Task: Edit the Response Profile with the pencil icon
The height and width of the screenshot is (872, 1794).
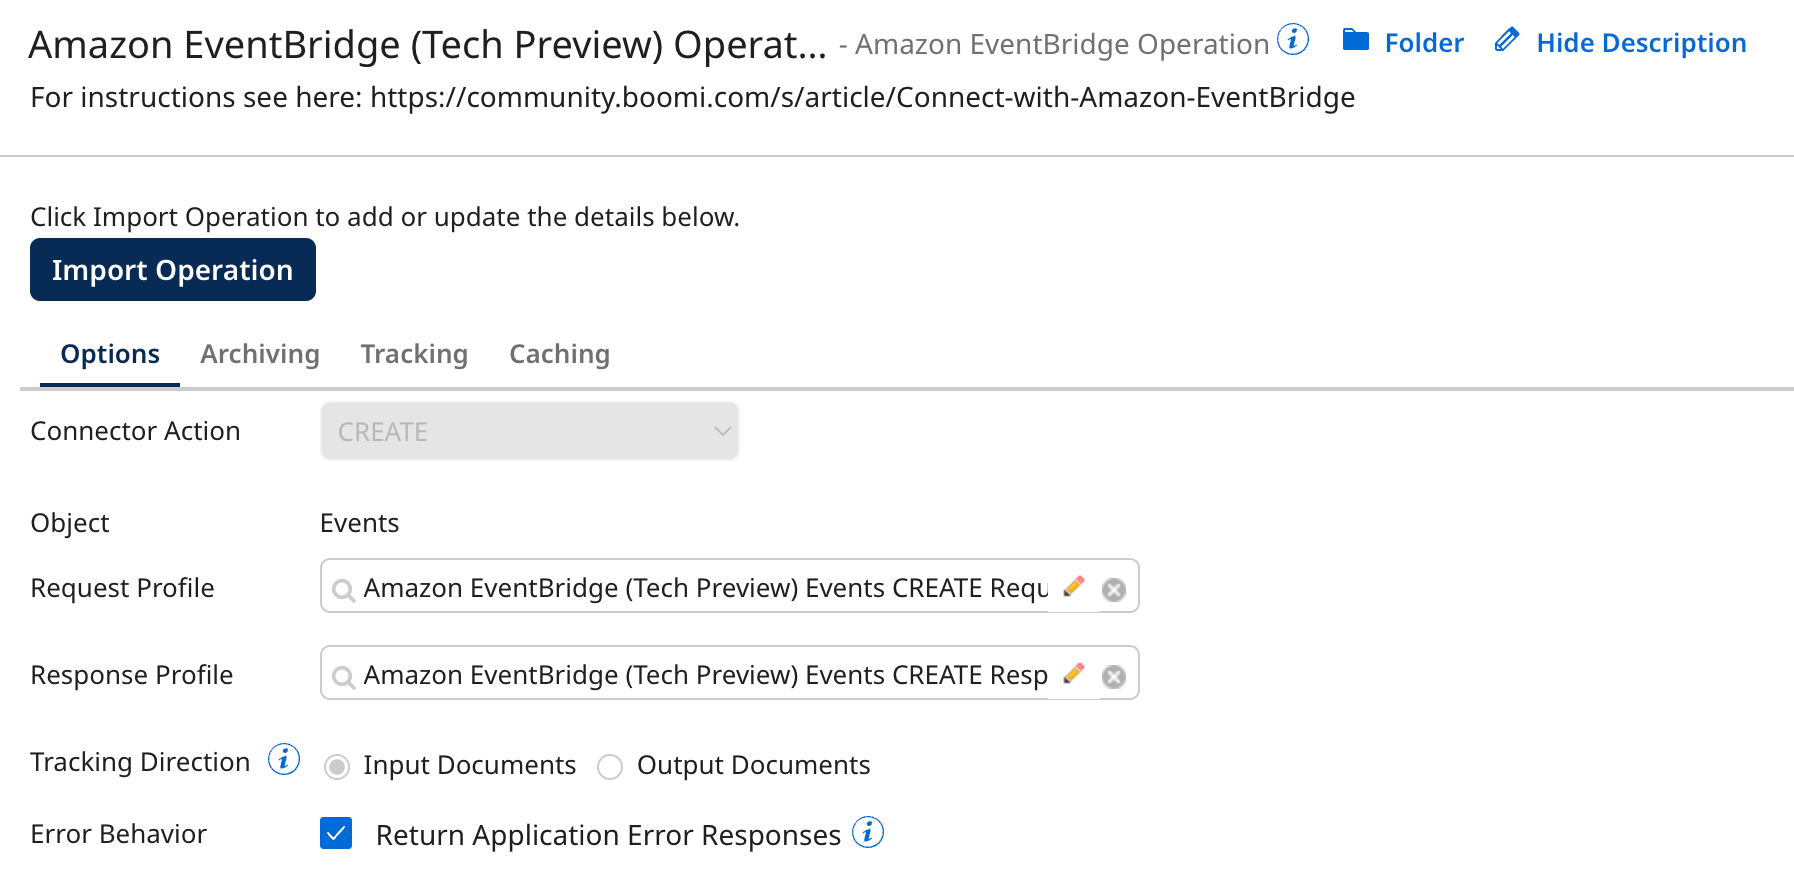Action: 1073,674
